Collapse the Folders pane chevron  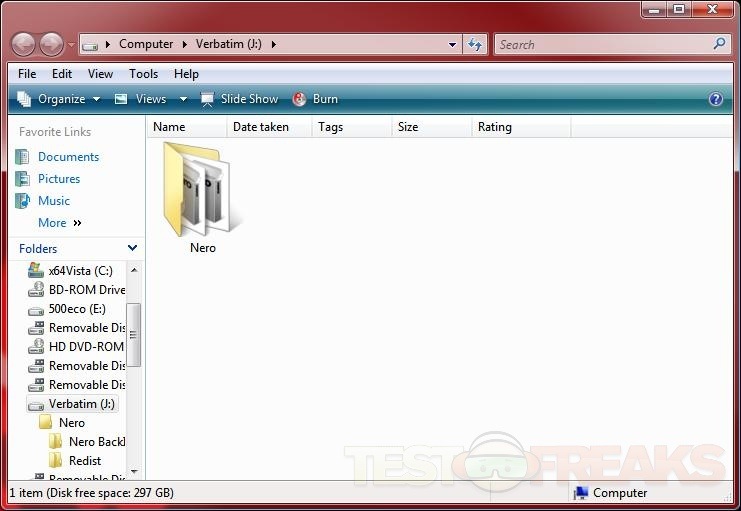pos(132,248)
